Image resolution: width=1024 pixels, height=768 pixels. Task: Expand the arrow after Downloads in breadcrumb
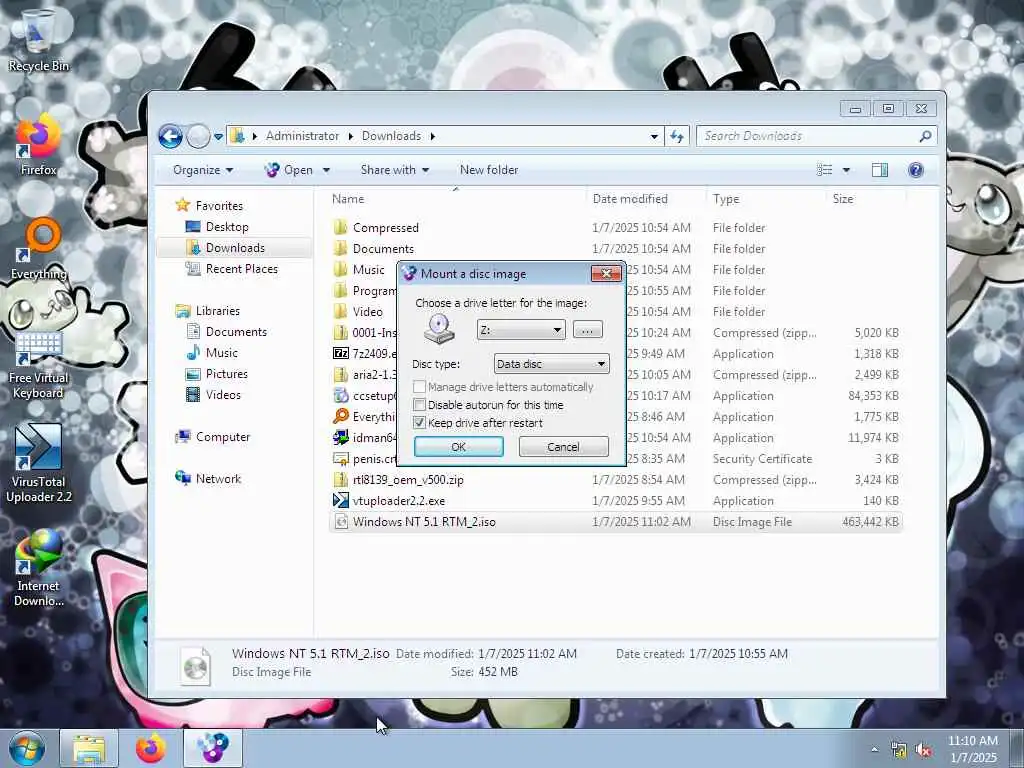pos(432,136)
